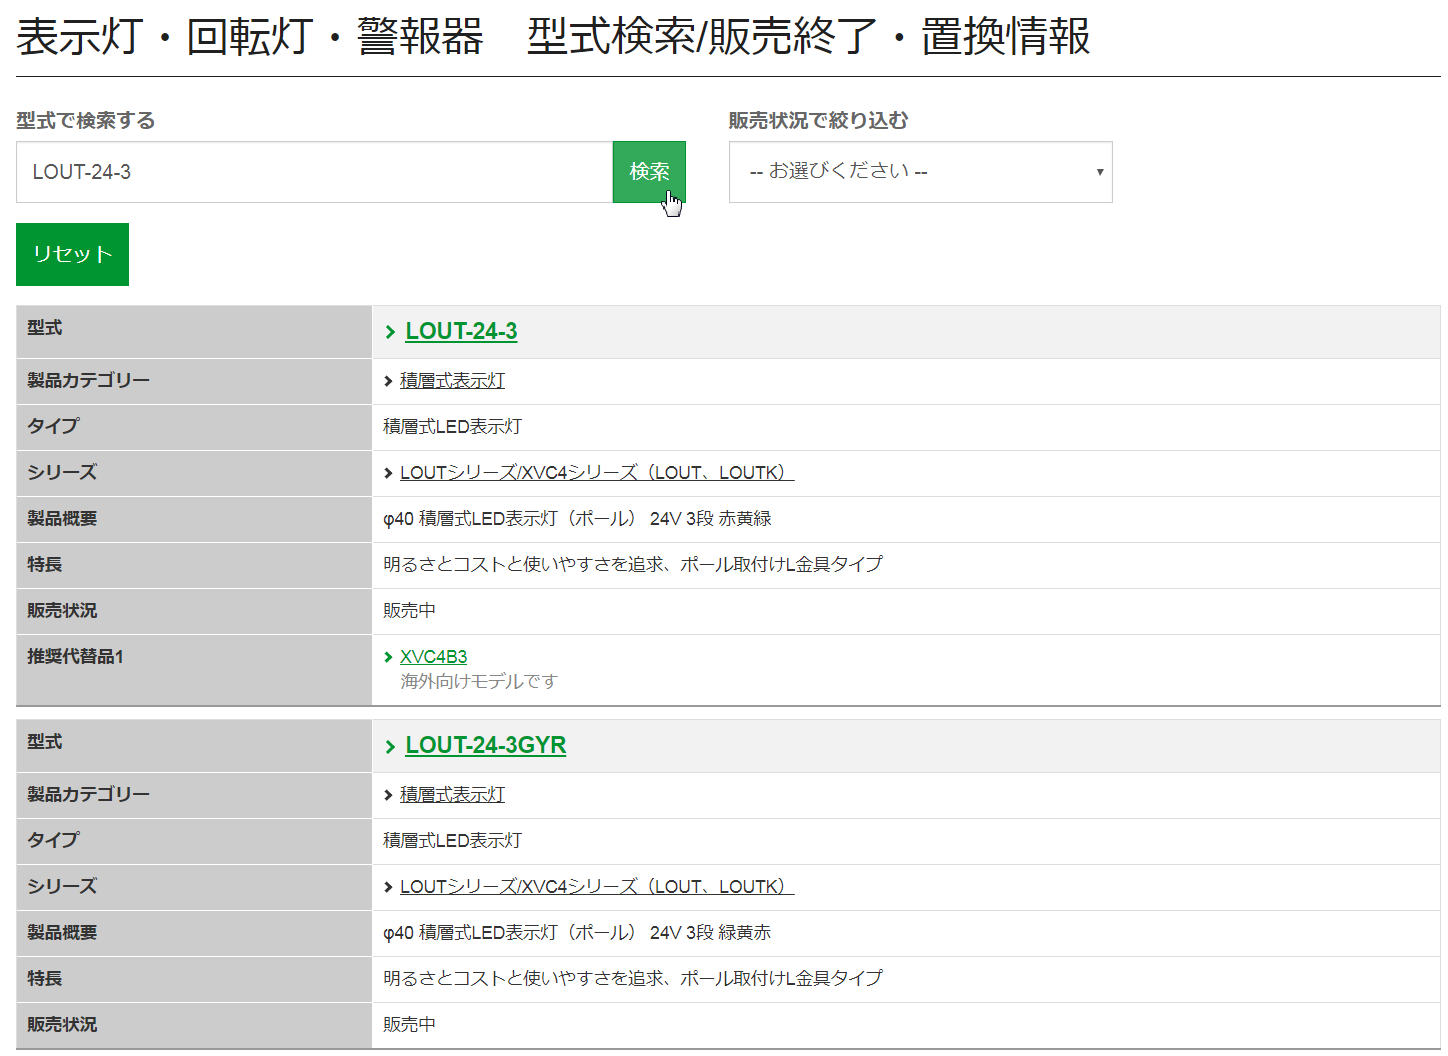Click chevron before second 積層式表示灯 link
The image size is (1448, 1056).
(x=388, y=795)
